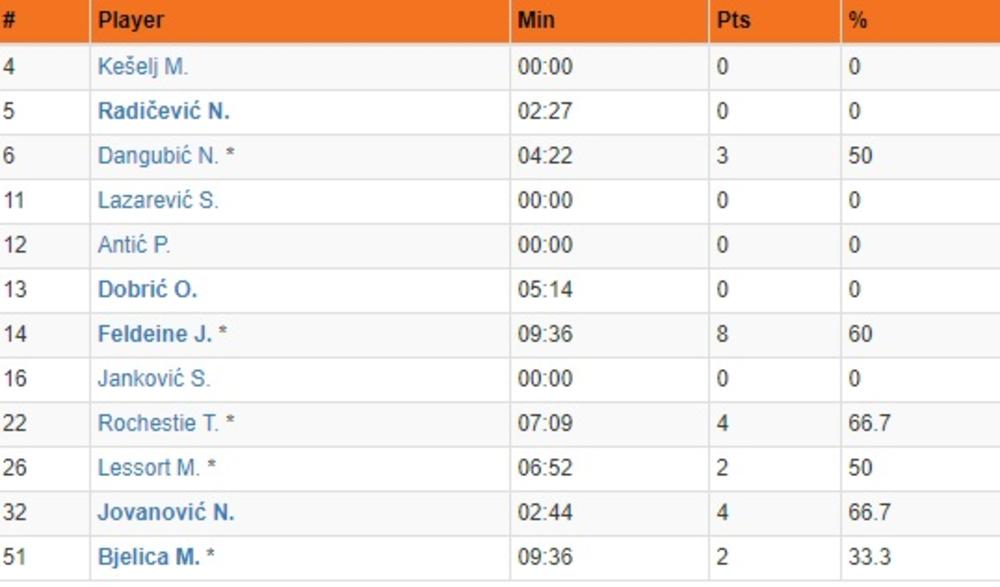Open Kešelj M. player link
The image size is (1000, 587).
(142, 67)
